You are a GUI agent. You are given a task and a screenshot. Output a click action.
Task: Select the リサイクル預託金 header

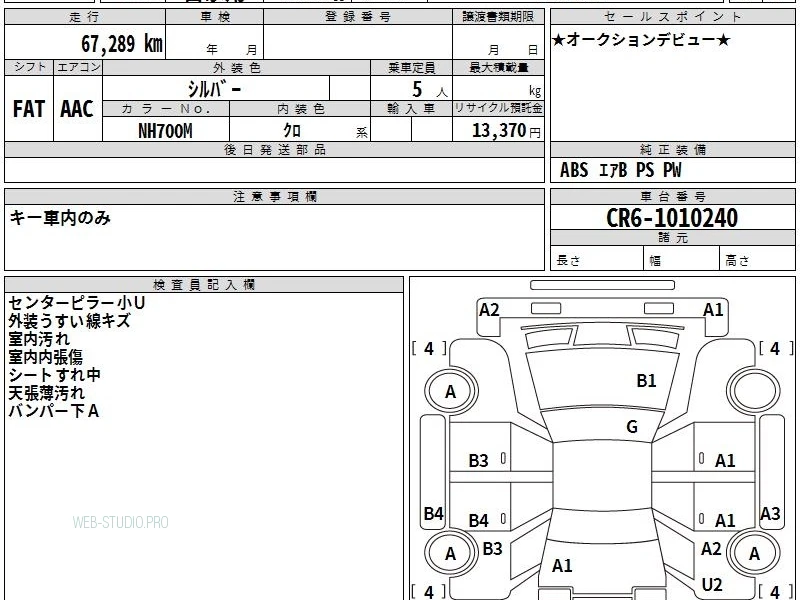[498, 109]
